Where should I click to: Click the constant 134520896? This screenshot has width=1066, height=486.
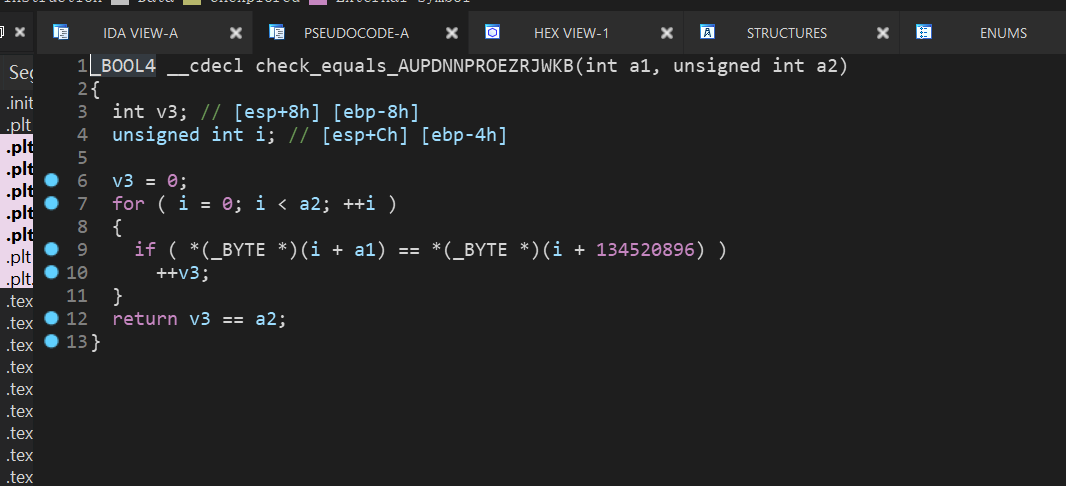click(x=646, y=250)
